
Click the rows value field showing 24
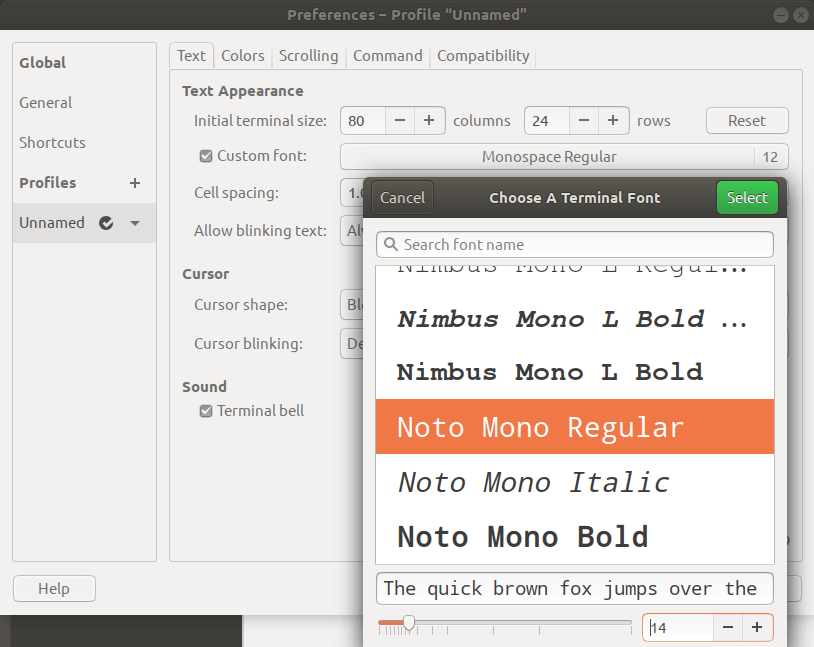click(x=547, y=120)
